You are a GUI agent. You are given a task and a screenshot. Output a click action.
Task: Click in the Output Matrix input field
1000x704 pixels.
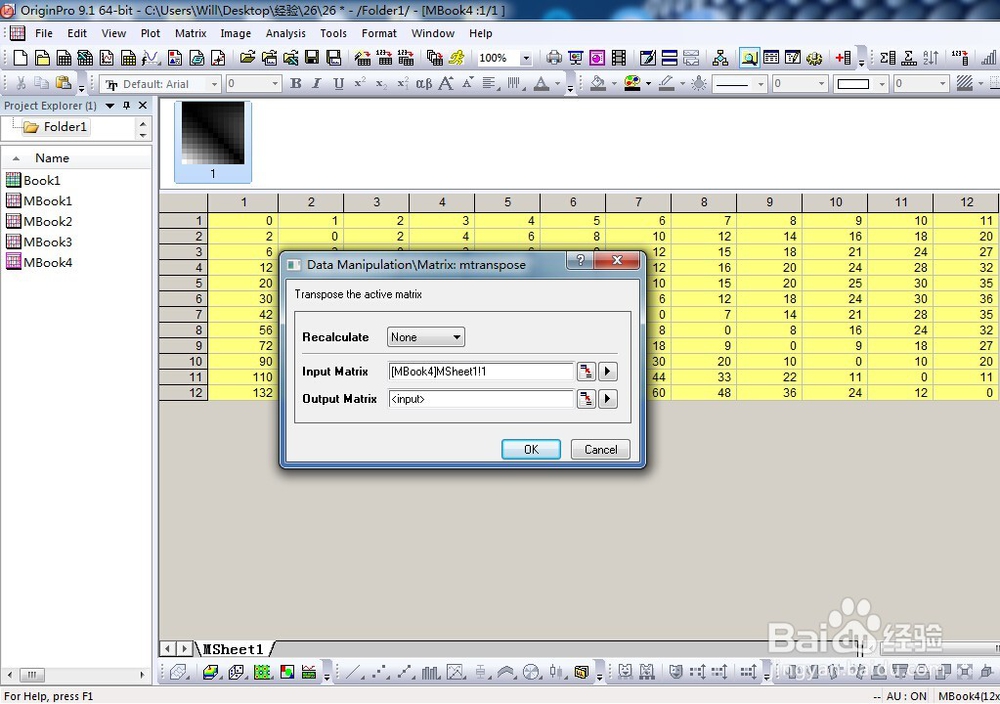481,399
